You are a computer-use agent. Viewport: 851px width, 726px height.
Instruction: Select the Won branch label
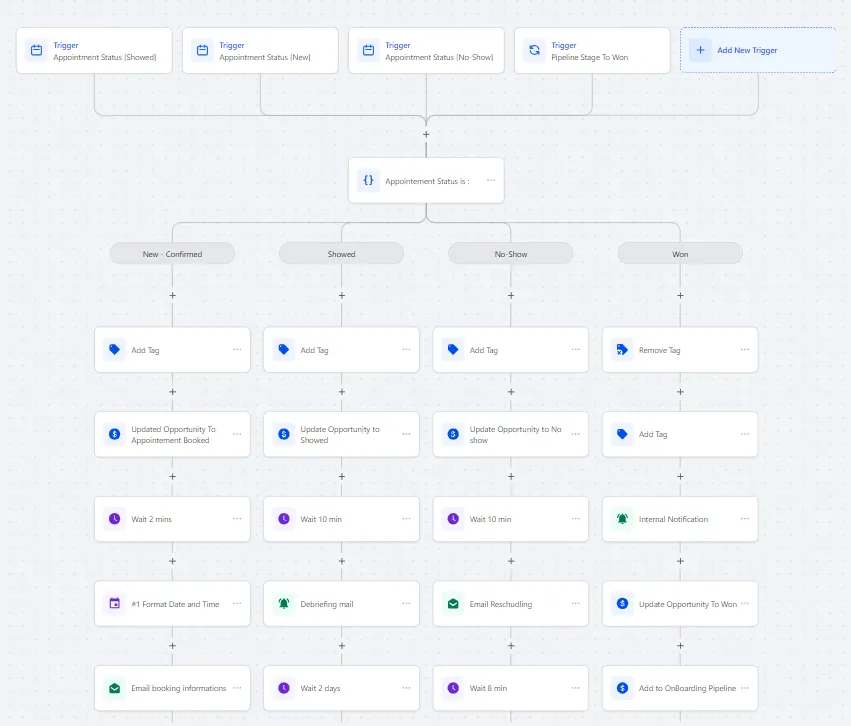click(680, 253)
